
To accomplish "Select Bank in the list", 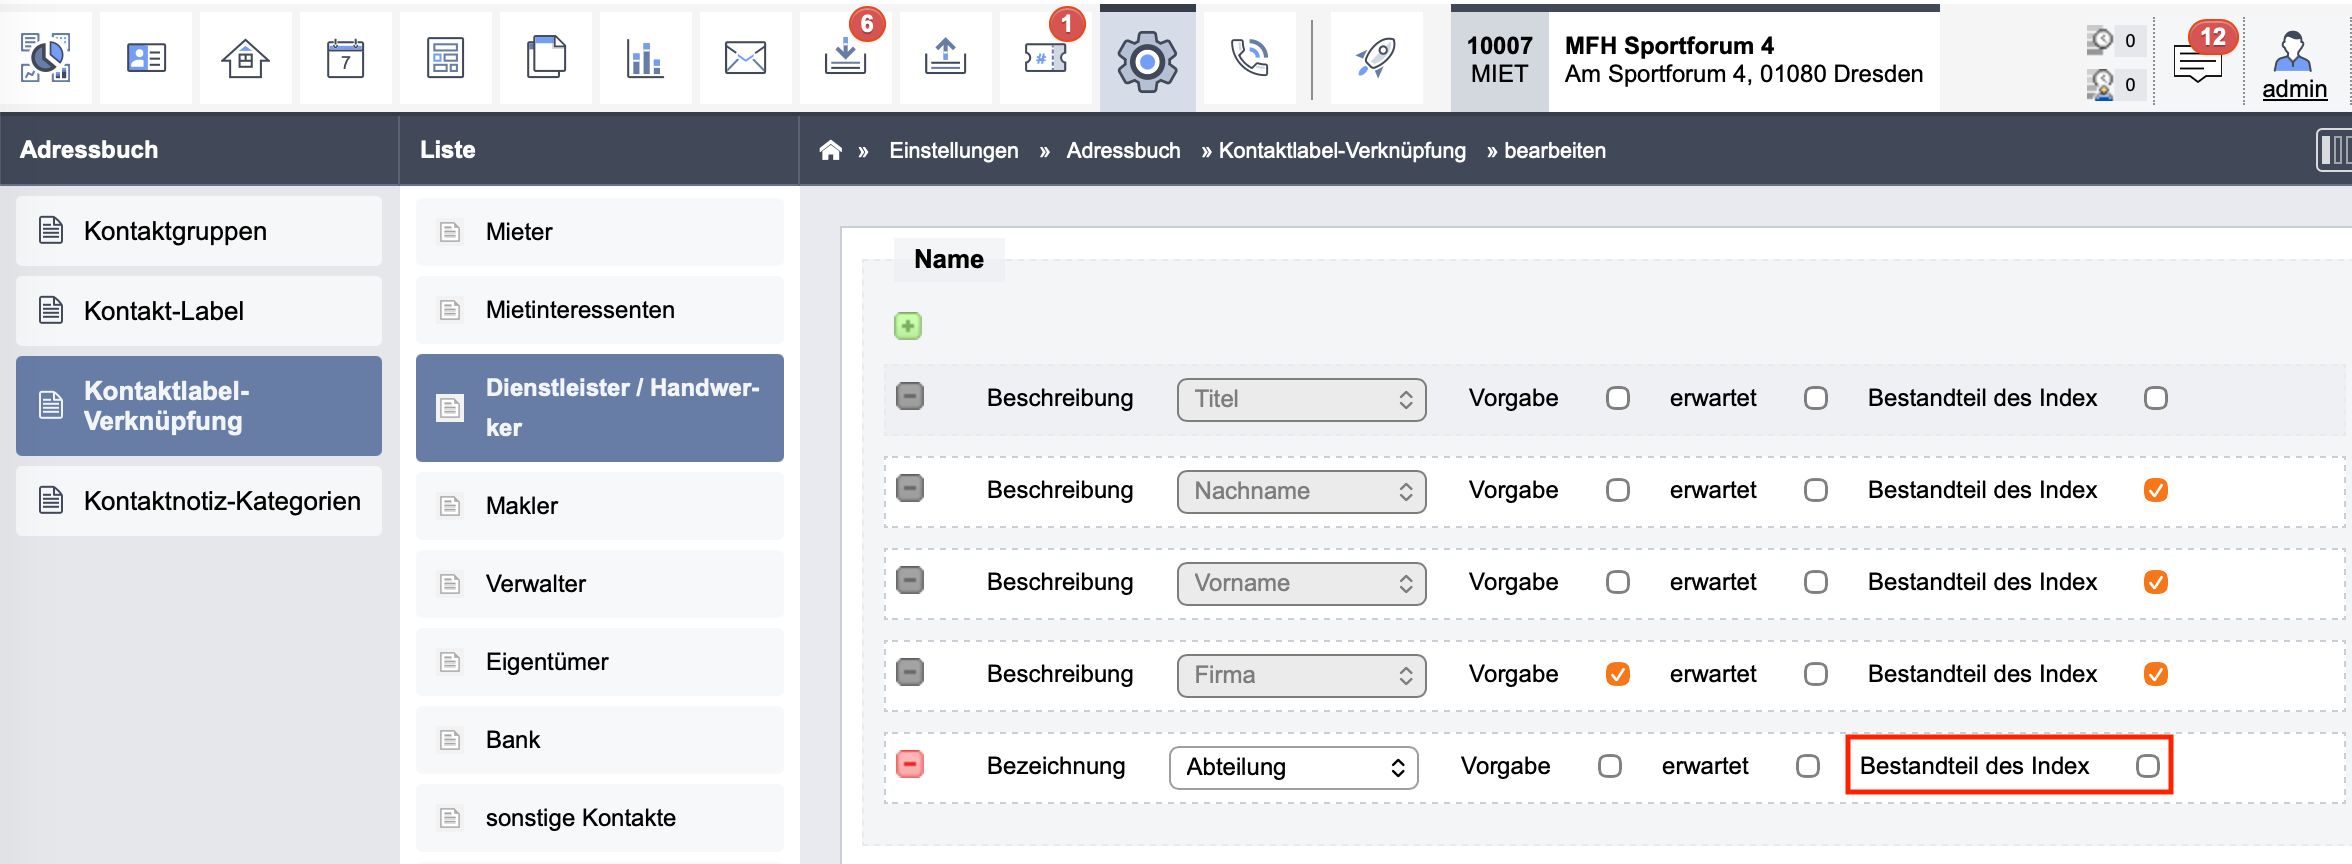I will point(600,740).
